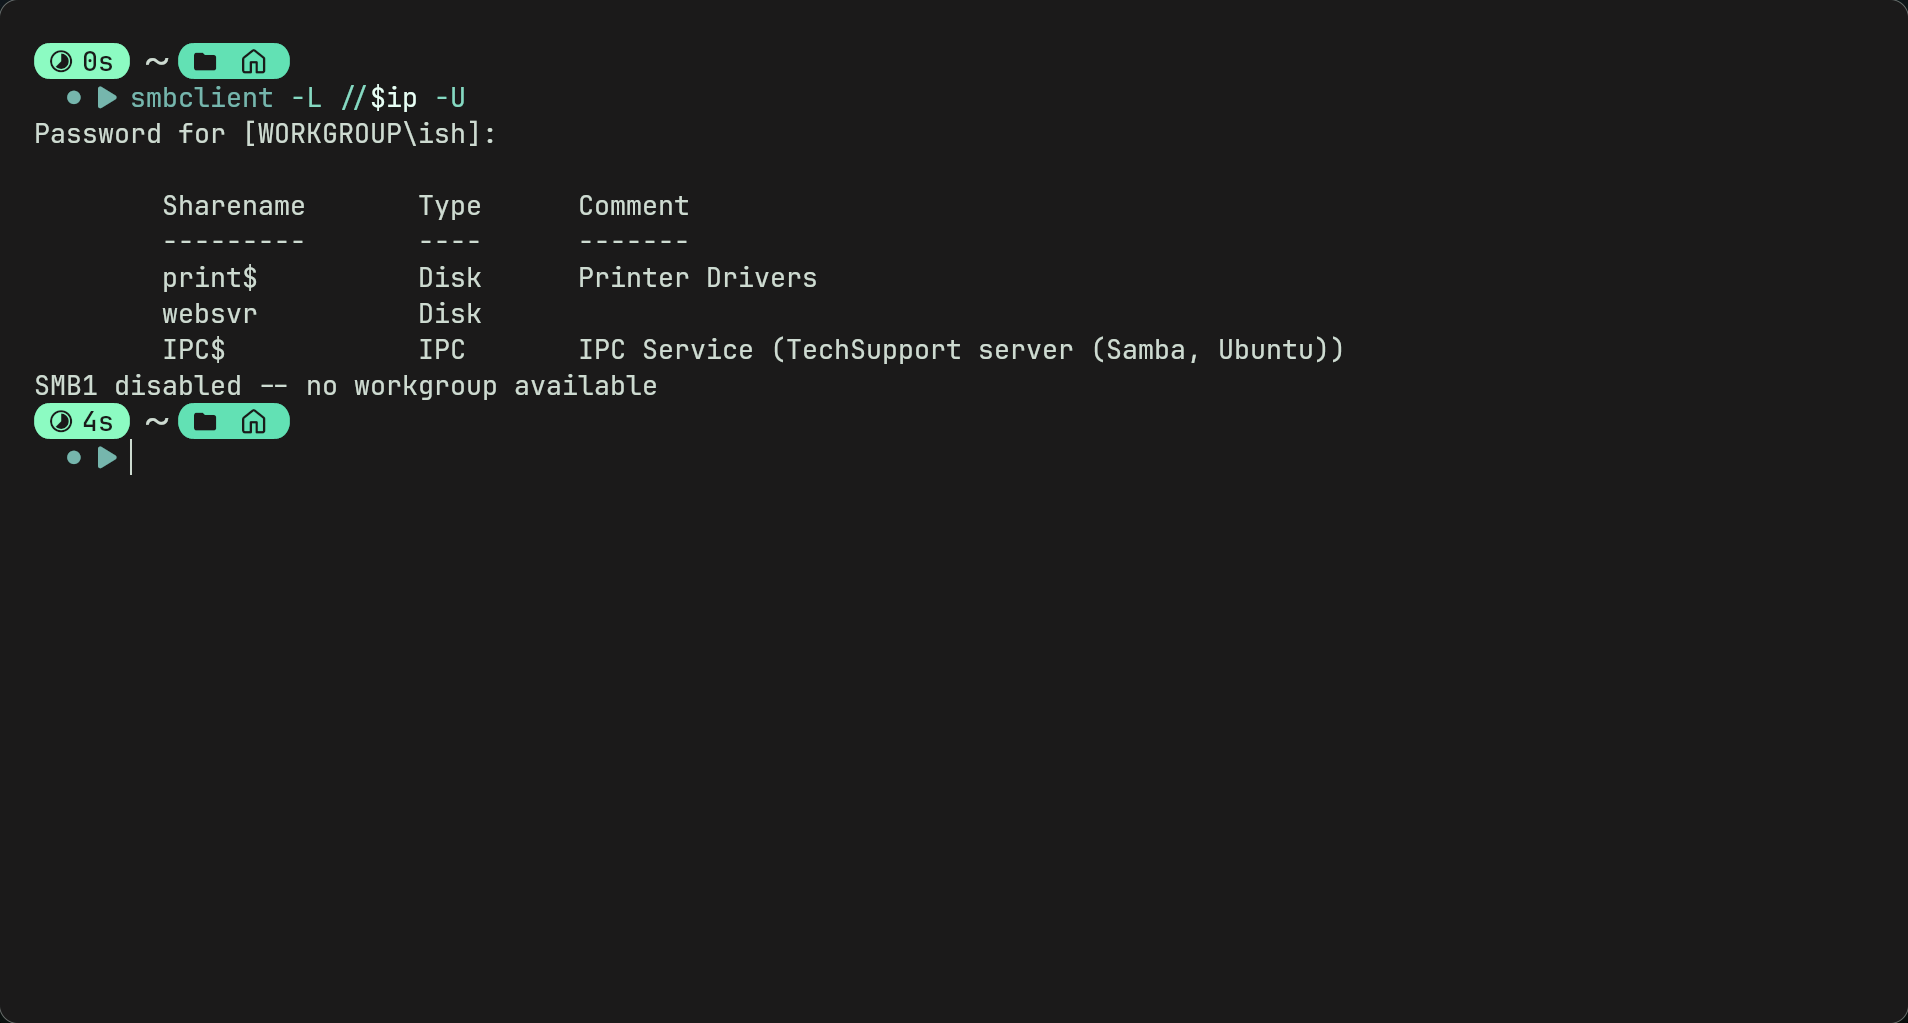The image size is (1908, 1023).
Task: Click the play arrow before smbclient command
Action: tap(107, 98)
